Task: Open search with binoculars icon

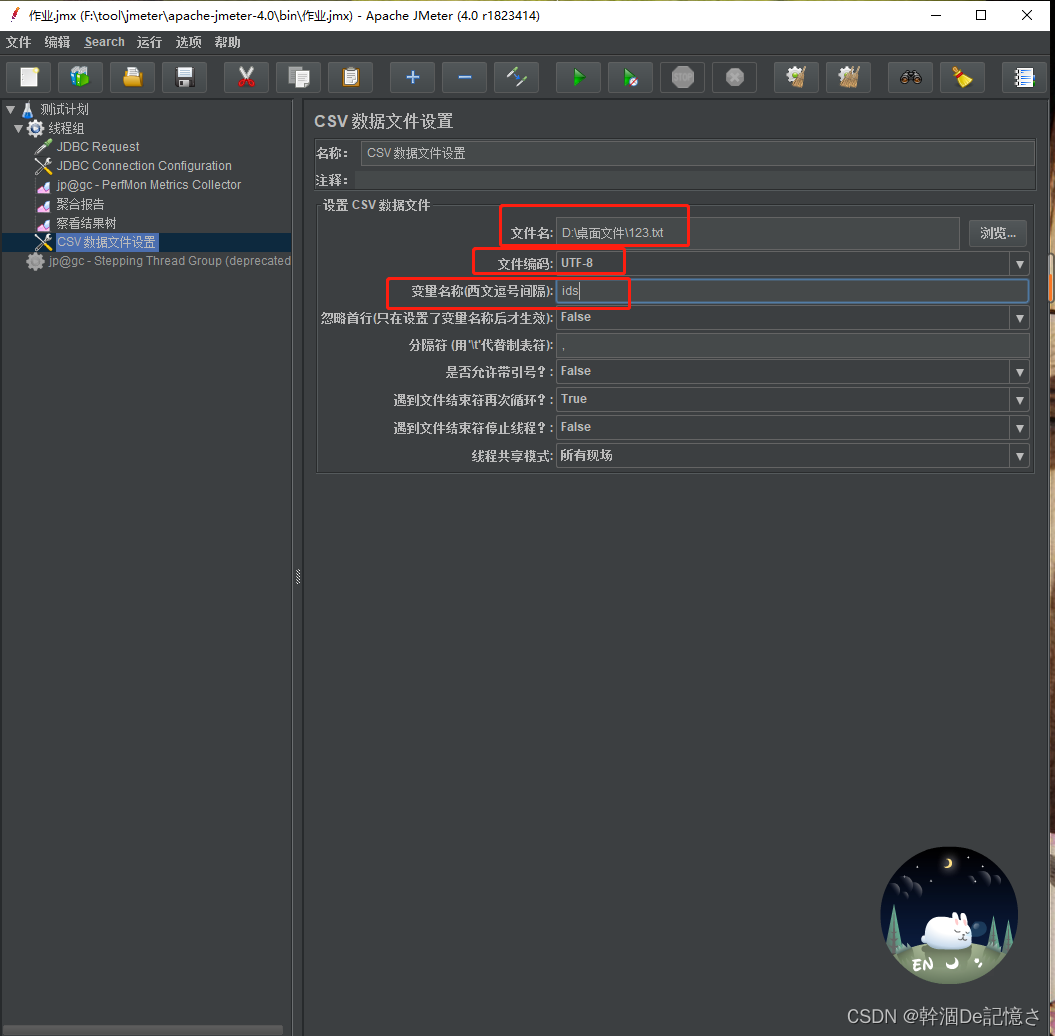Action: [x=910, y=77]
